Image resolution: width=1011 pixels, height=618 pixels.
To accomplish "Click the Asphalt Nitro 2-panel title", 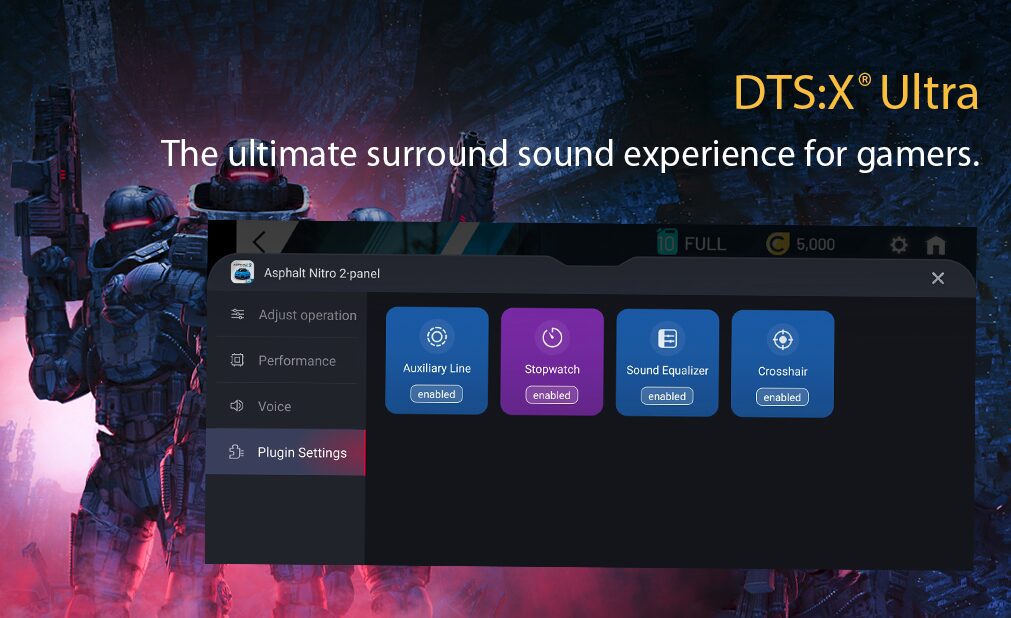I will pos(322,274).
